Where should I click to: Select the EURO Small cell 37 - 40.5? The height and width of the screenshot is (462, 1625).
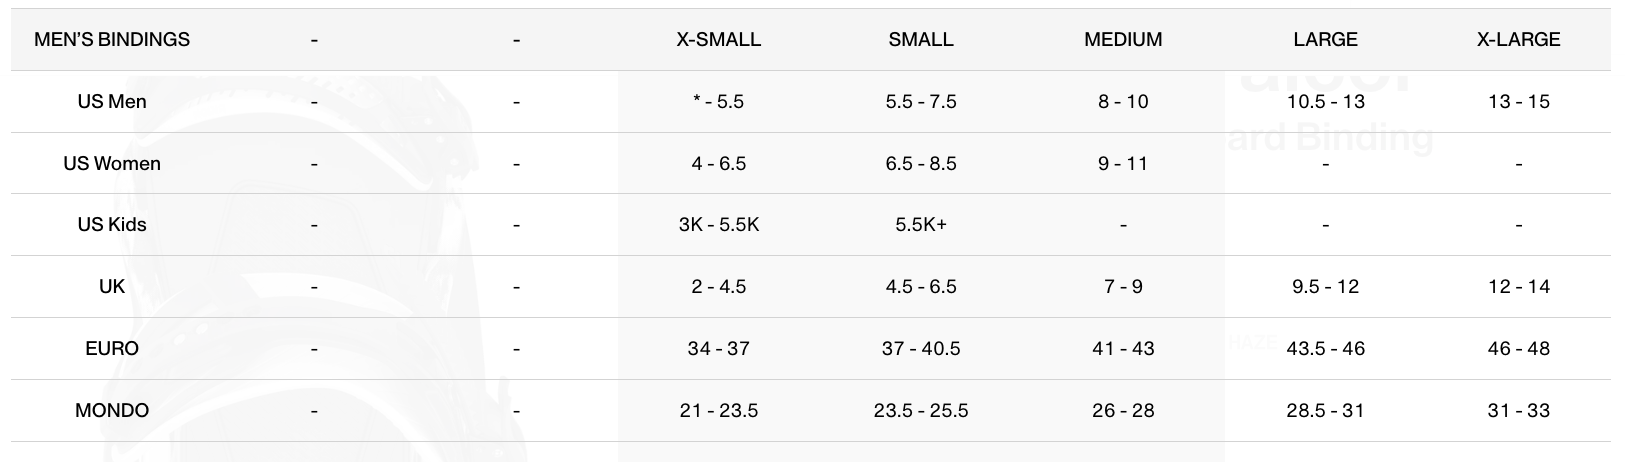920,349
